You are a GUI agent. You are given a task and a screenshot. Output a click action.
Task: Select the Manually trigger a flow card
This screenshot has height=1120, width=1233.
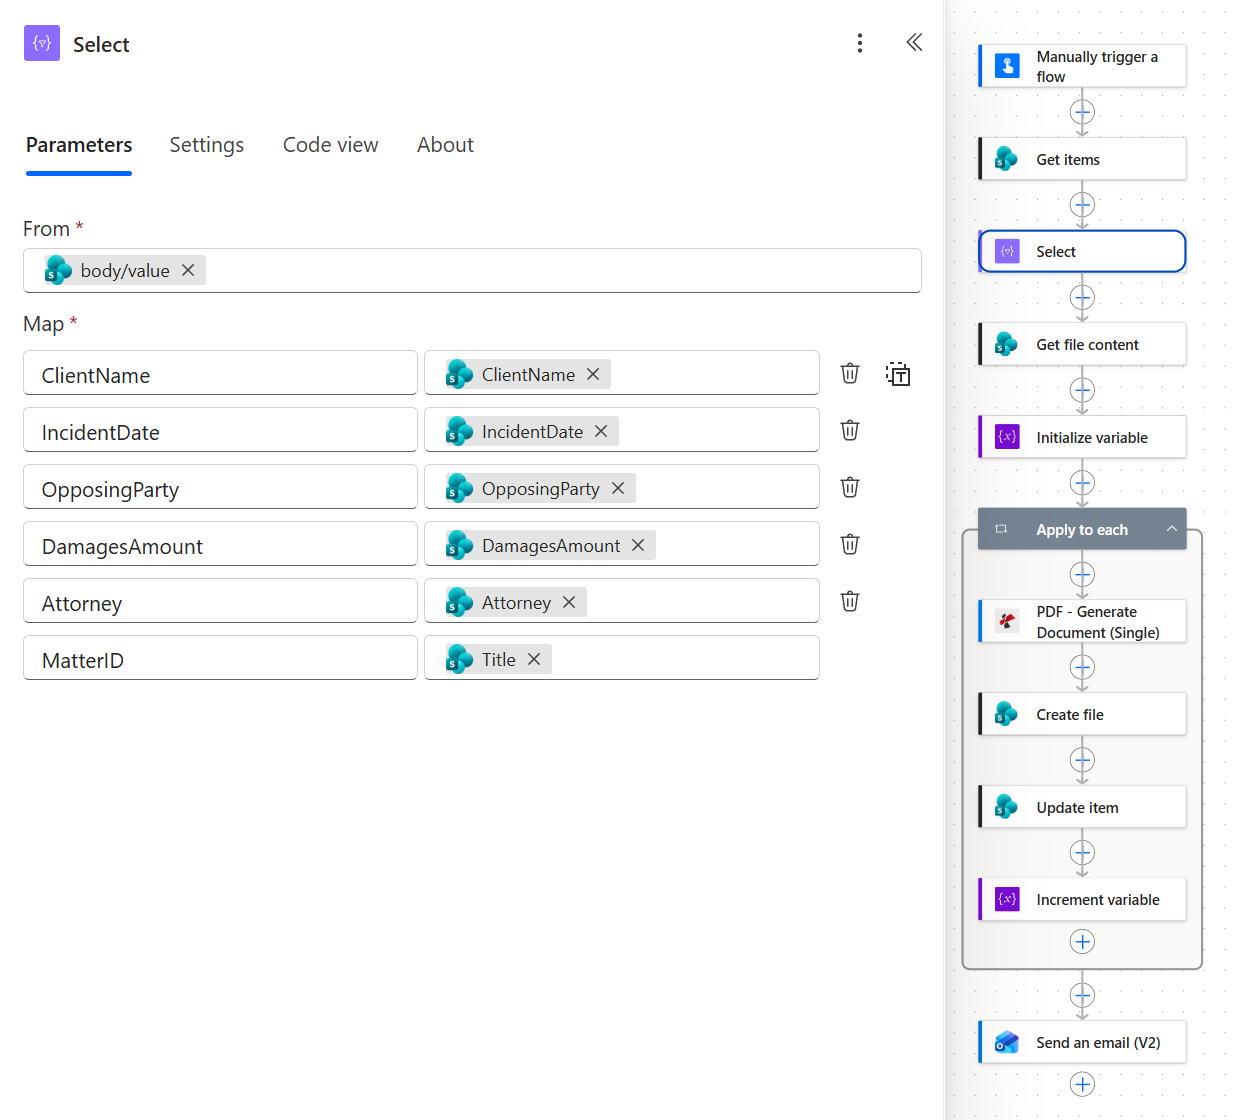[1082, 66]
